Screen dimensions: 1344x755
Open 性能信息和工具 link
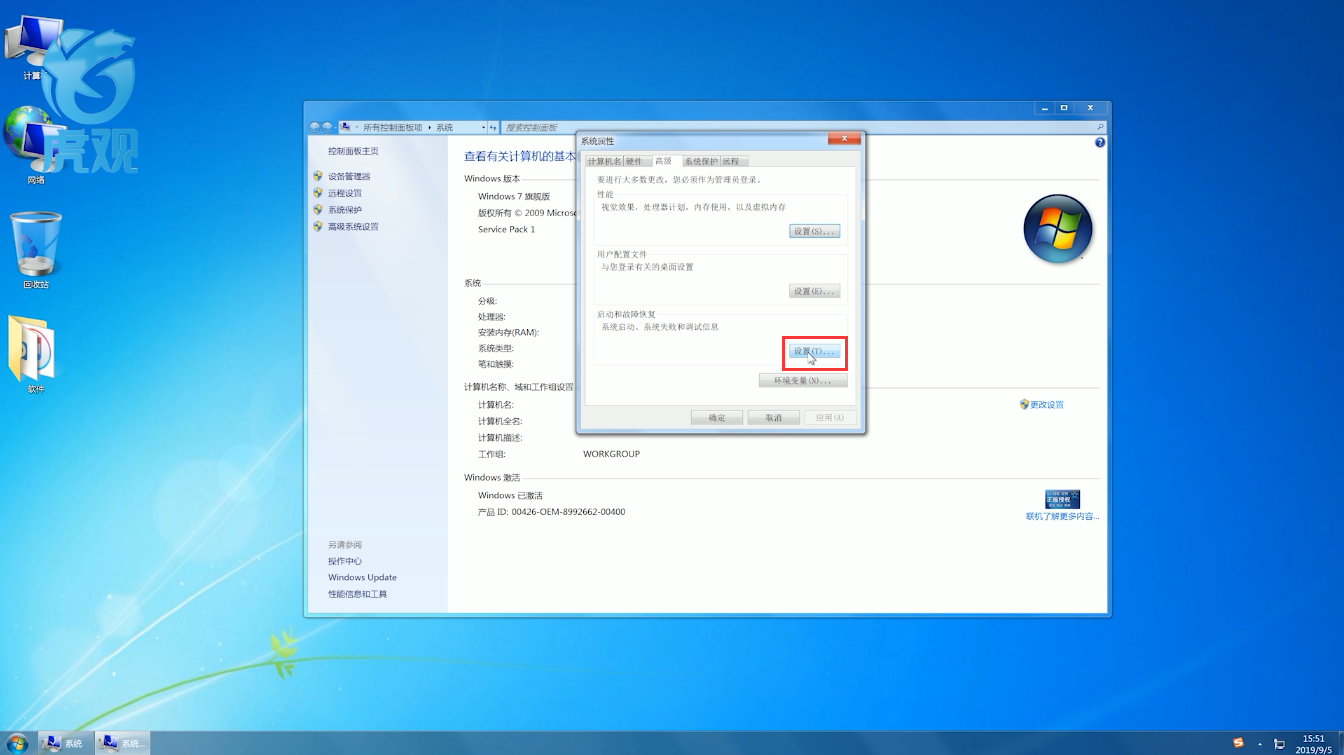pos(357,594)
